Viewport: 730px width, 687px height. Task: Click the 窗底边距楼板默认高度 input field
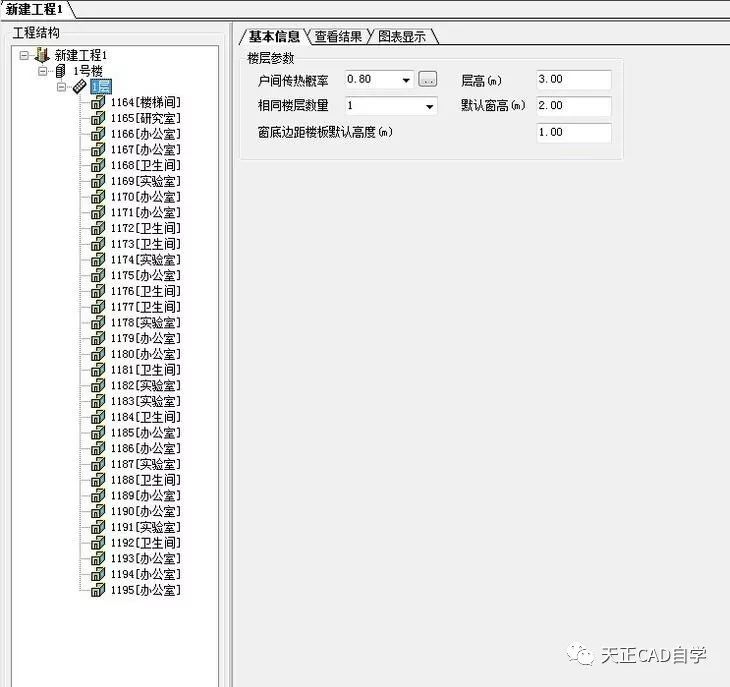574,133
